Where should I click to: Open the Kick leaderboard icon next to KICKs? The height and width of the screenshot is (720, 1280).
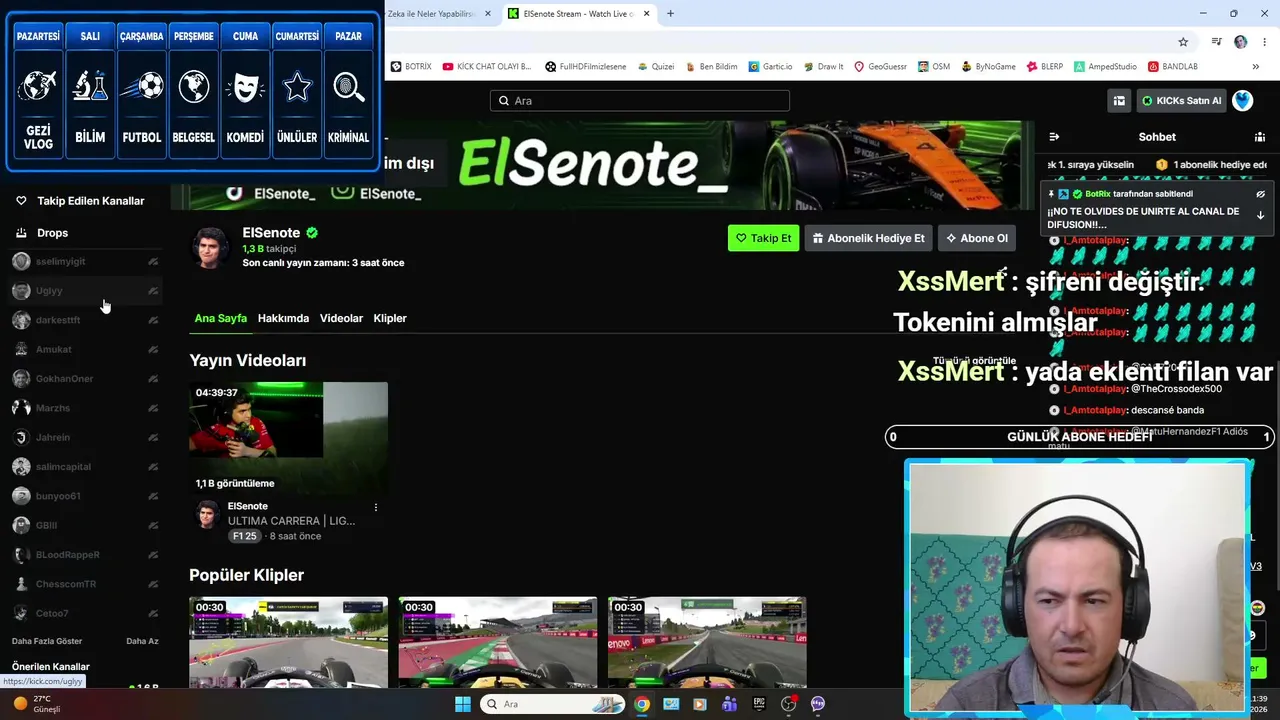point(1119,101)
